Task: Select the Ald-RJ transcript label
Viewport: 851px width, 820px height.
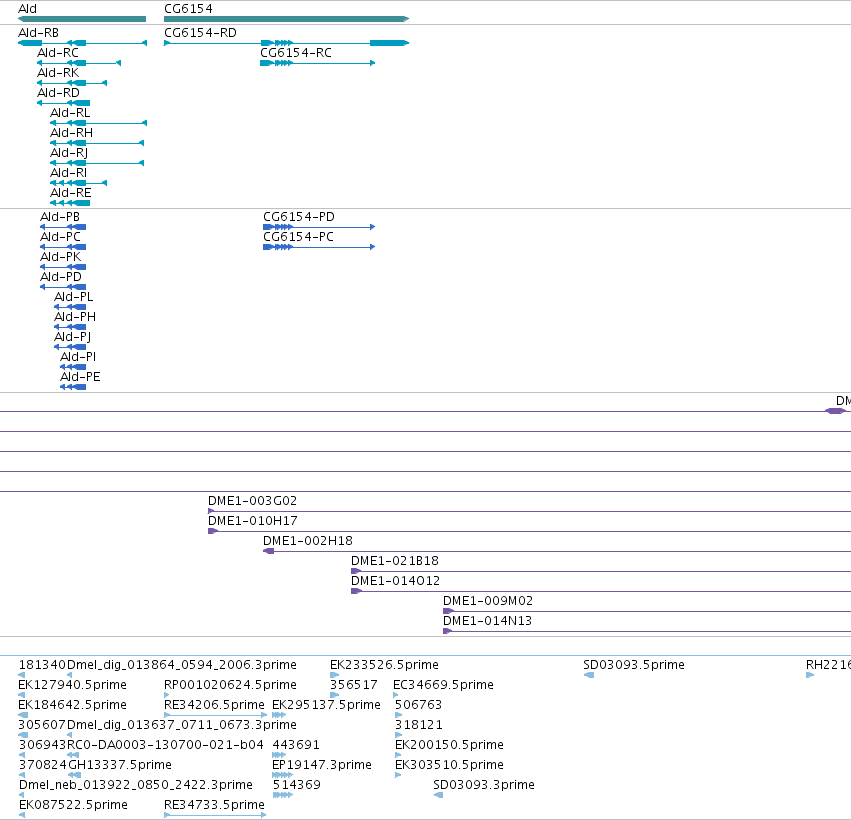Action: coord(69,153)
